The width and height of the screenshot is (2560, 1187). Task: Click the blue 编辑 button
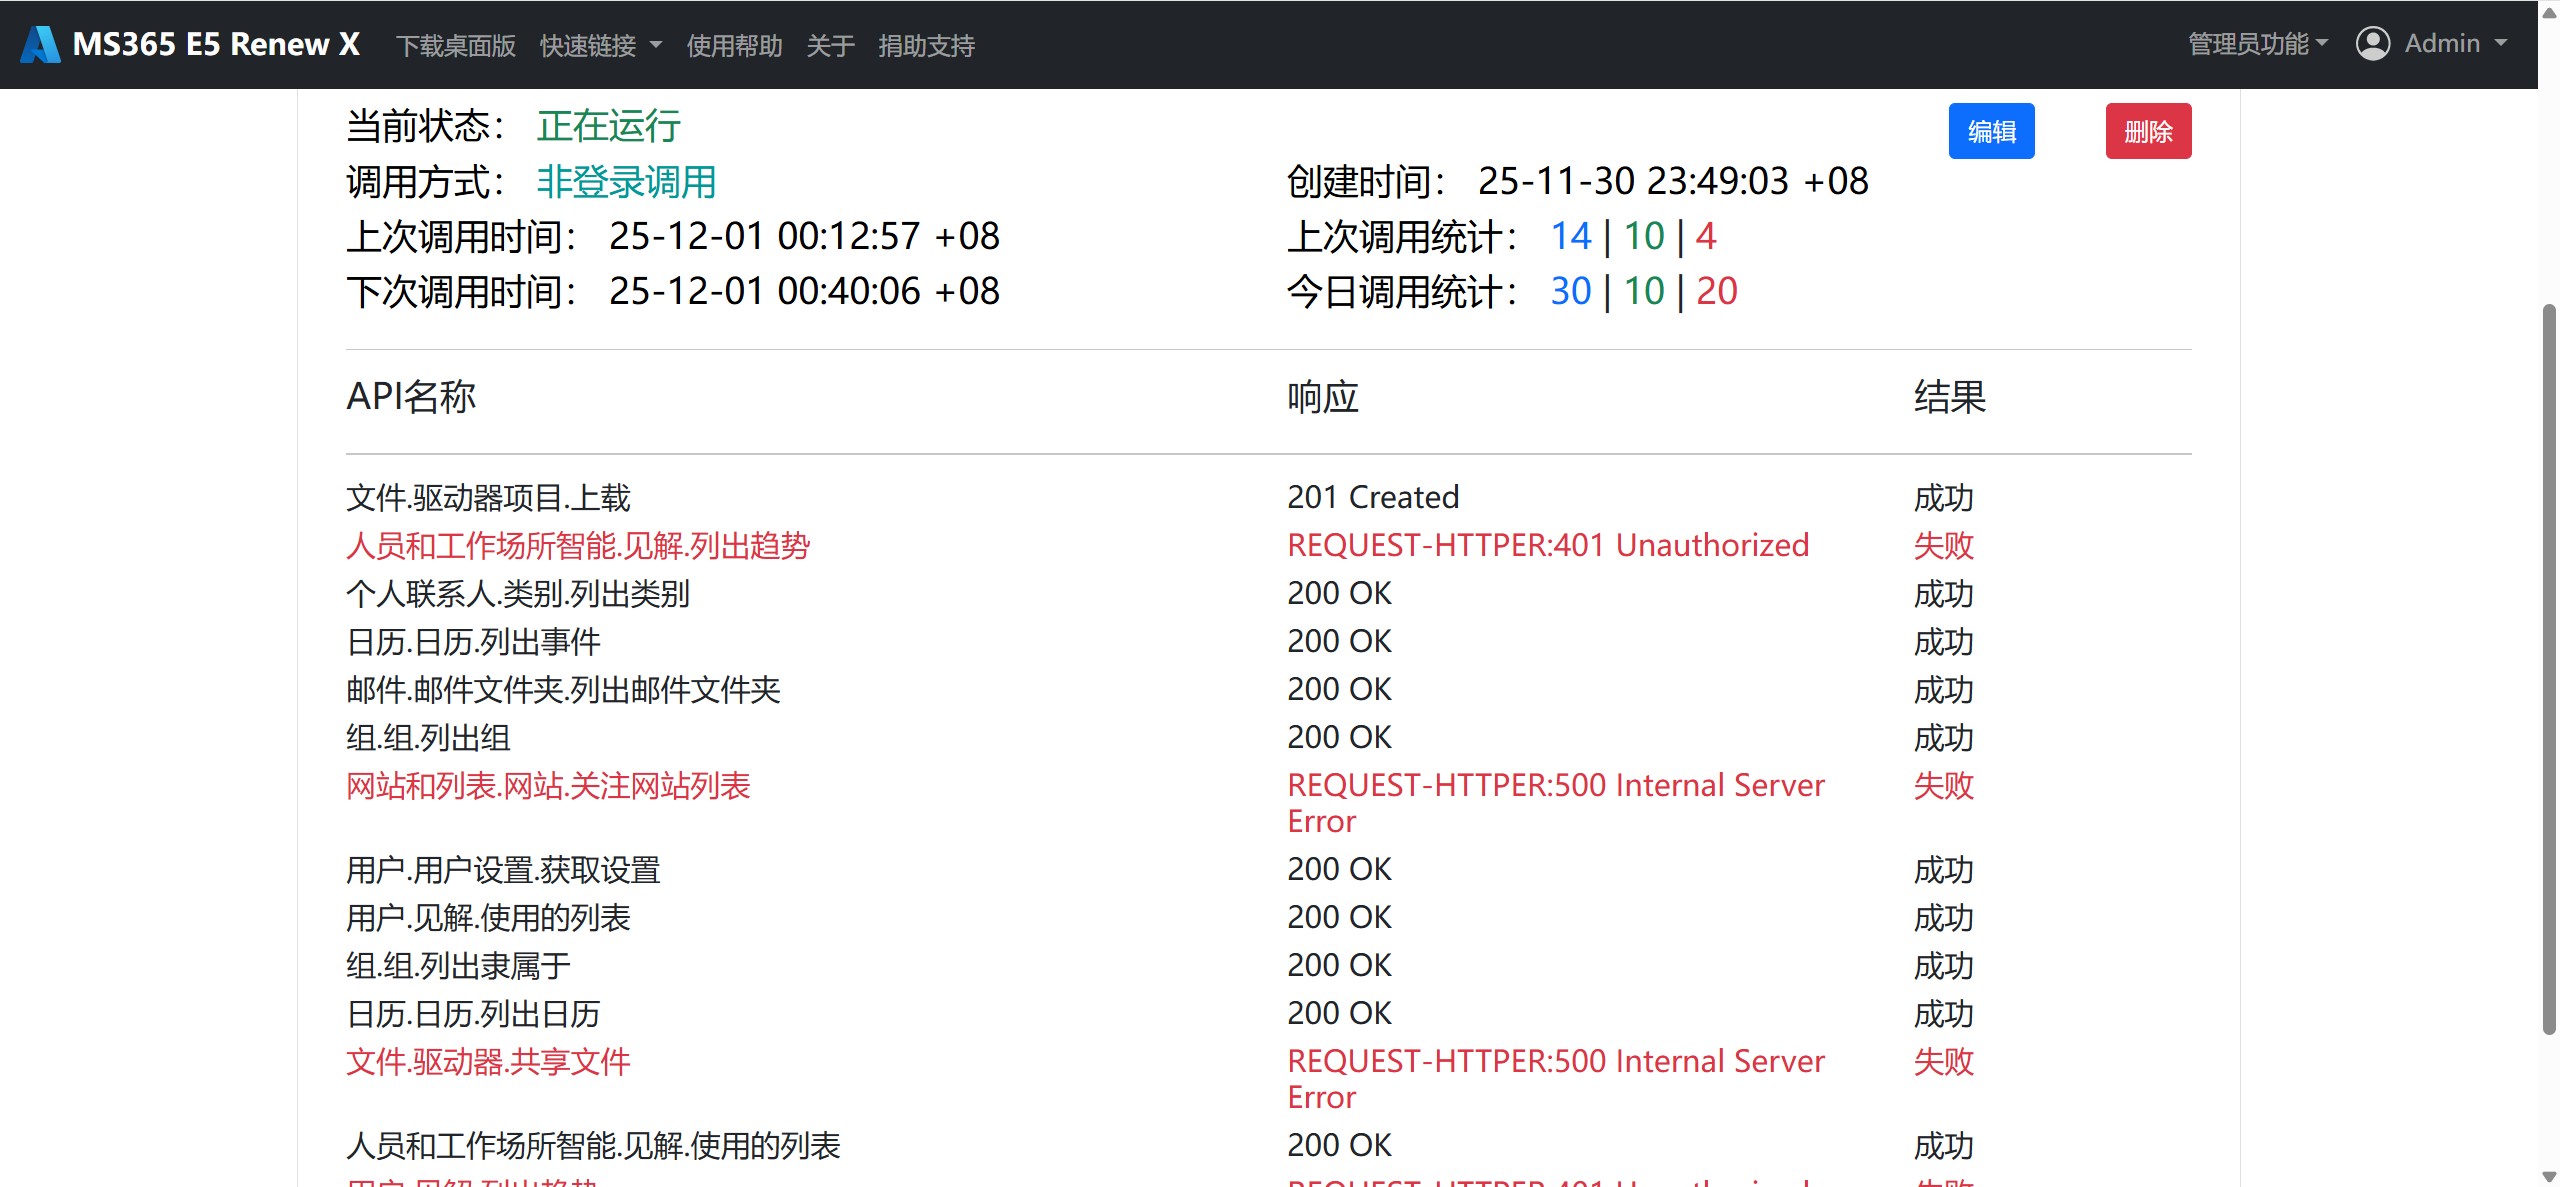[x=1991, y=131]
